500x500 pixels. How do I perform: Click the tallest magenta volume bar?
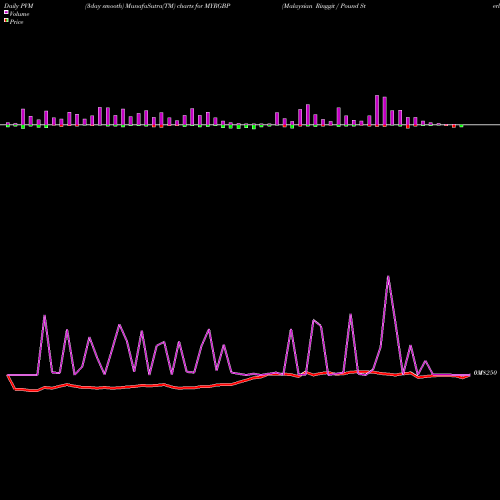click(377, 110)
